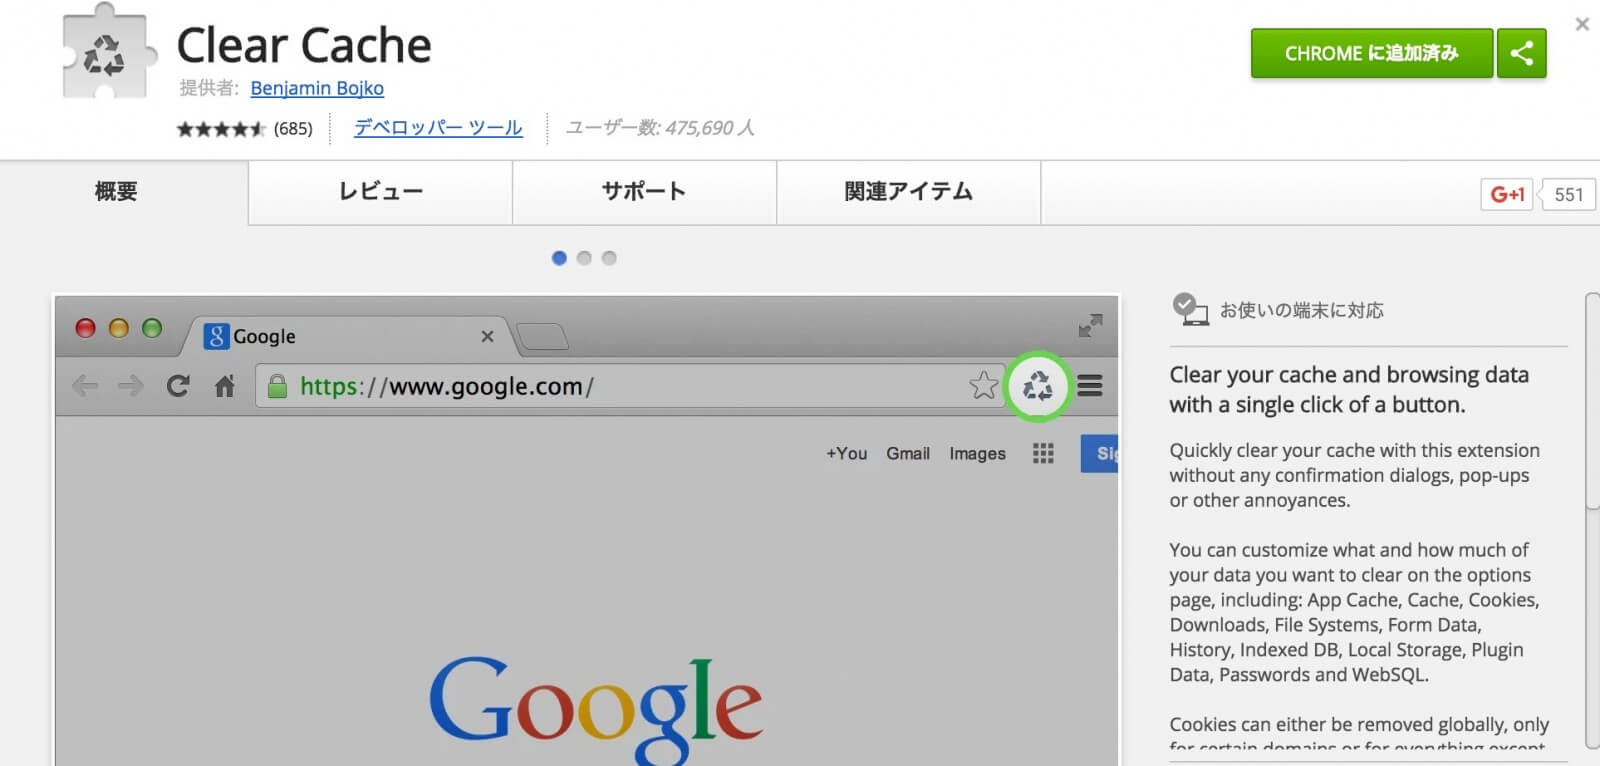Click the Gmail link in screenshot

point(908,453)
